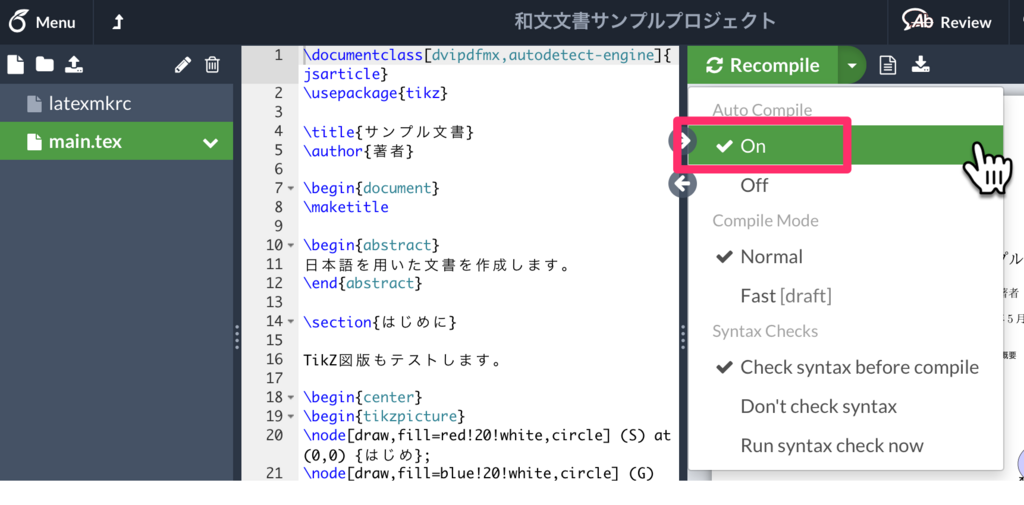Select the main.tex file
This screenshot has width=1024, height=505.
point(116,142)
